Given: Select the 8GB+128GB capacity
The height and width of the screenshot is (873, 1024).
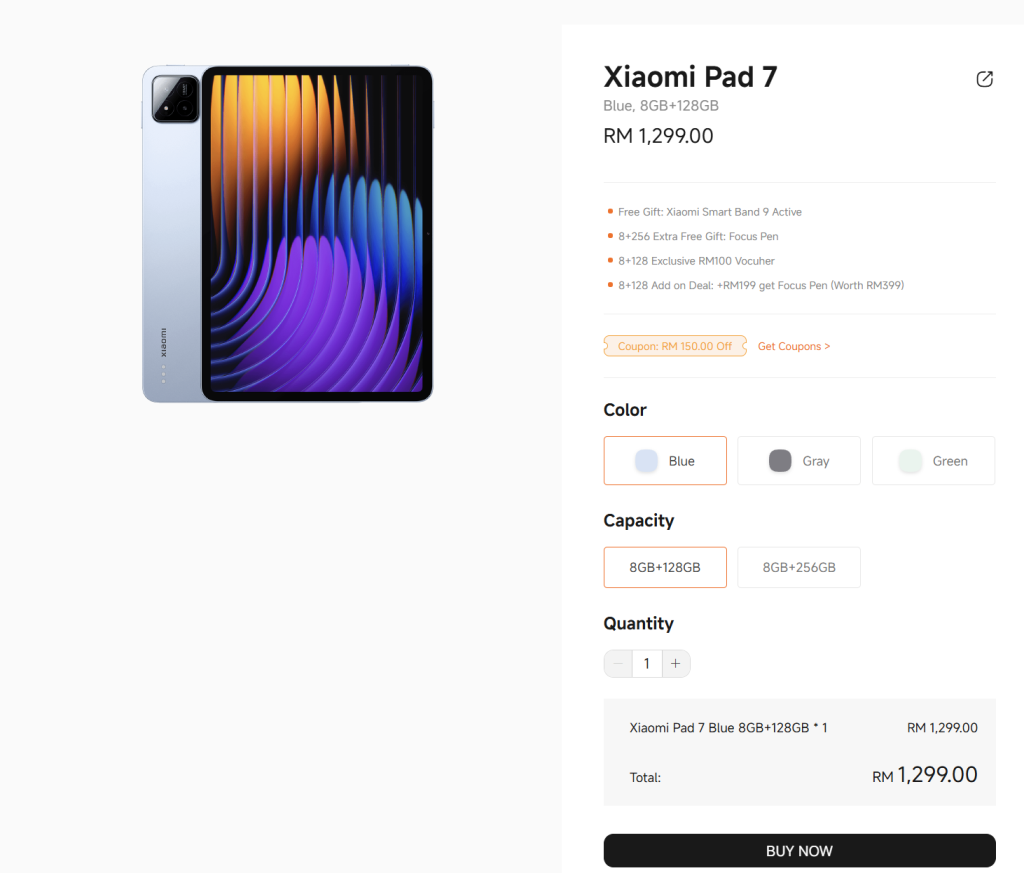Looking at the screenshot, I should [665, 567].
